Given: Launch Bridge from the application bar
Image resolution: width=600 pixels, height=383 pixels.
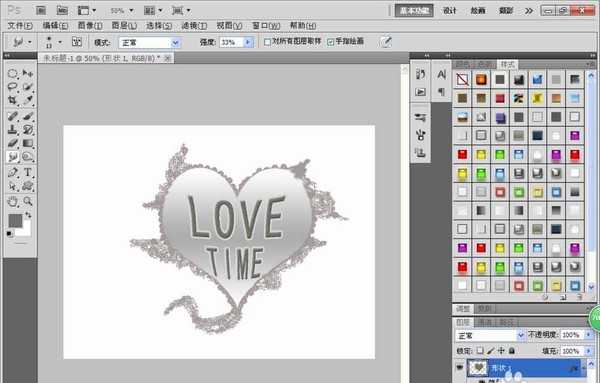Looking at the screenshot, I should [x=41, y=10].
